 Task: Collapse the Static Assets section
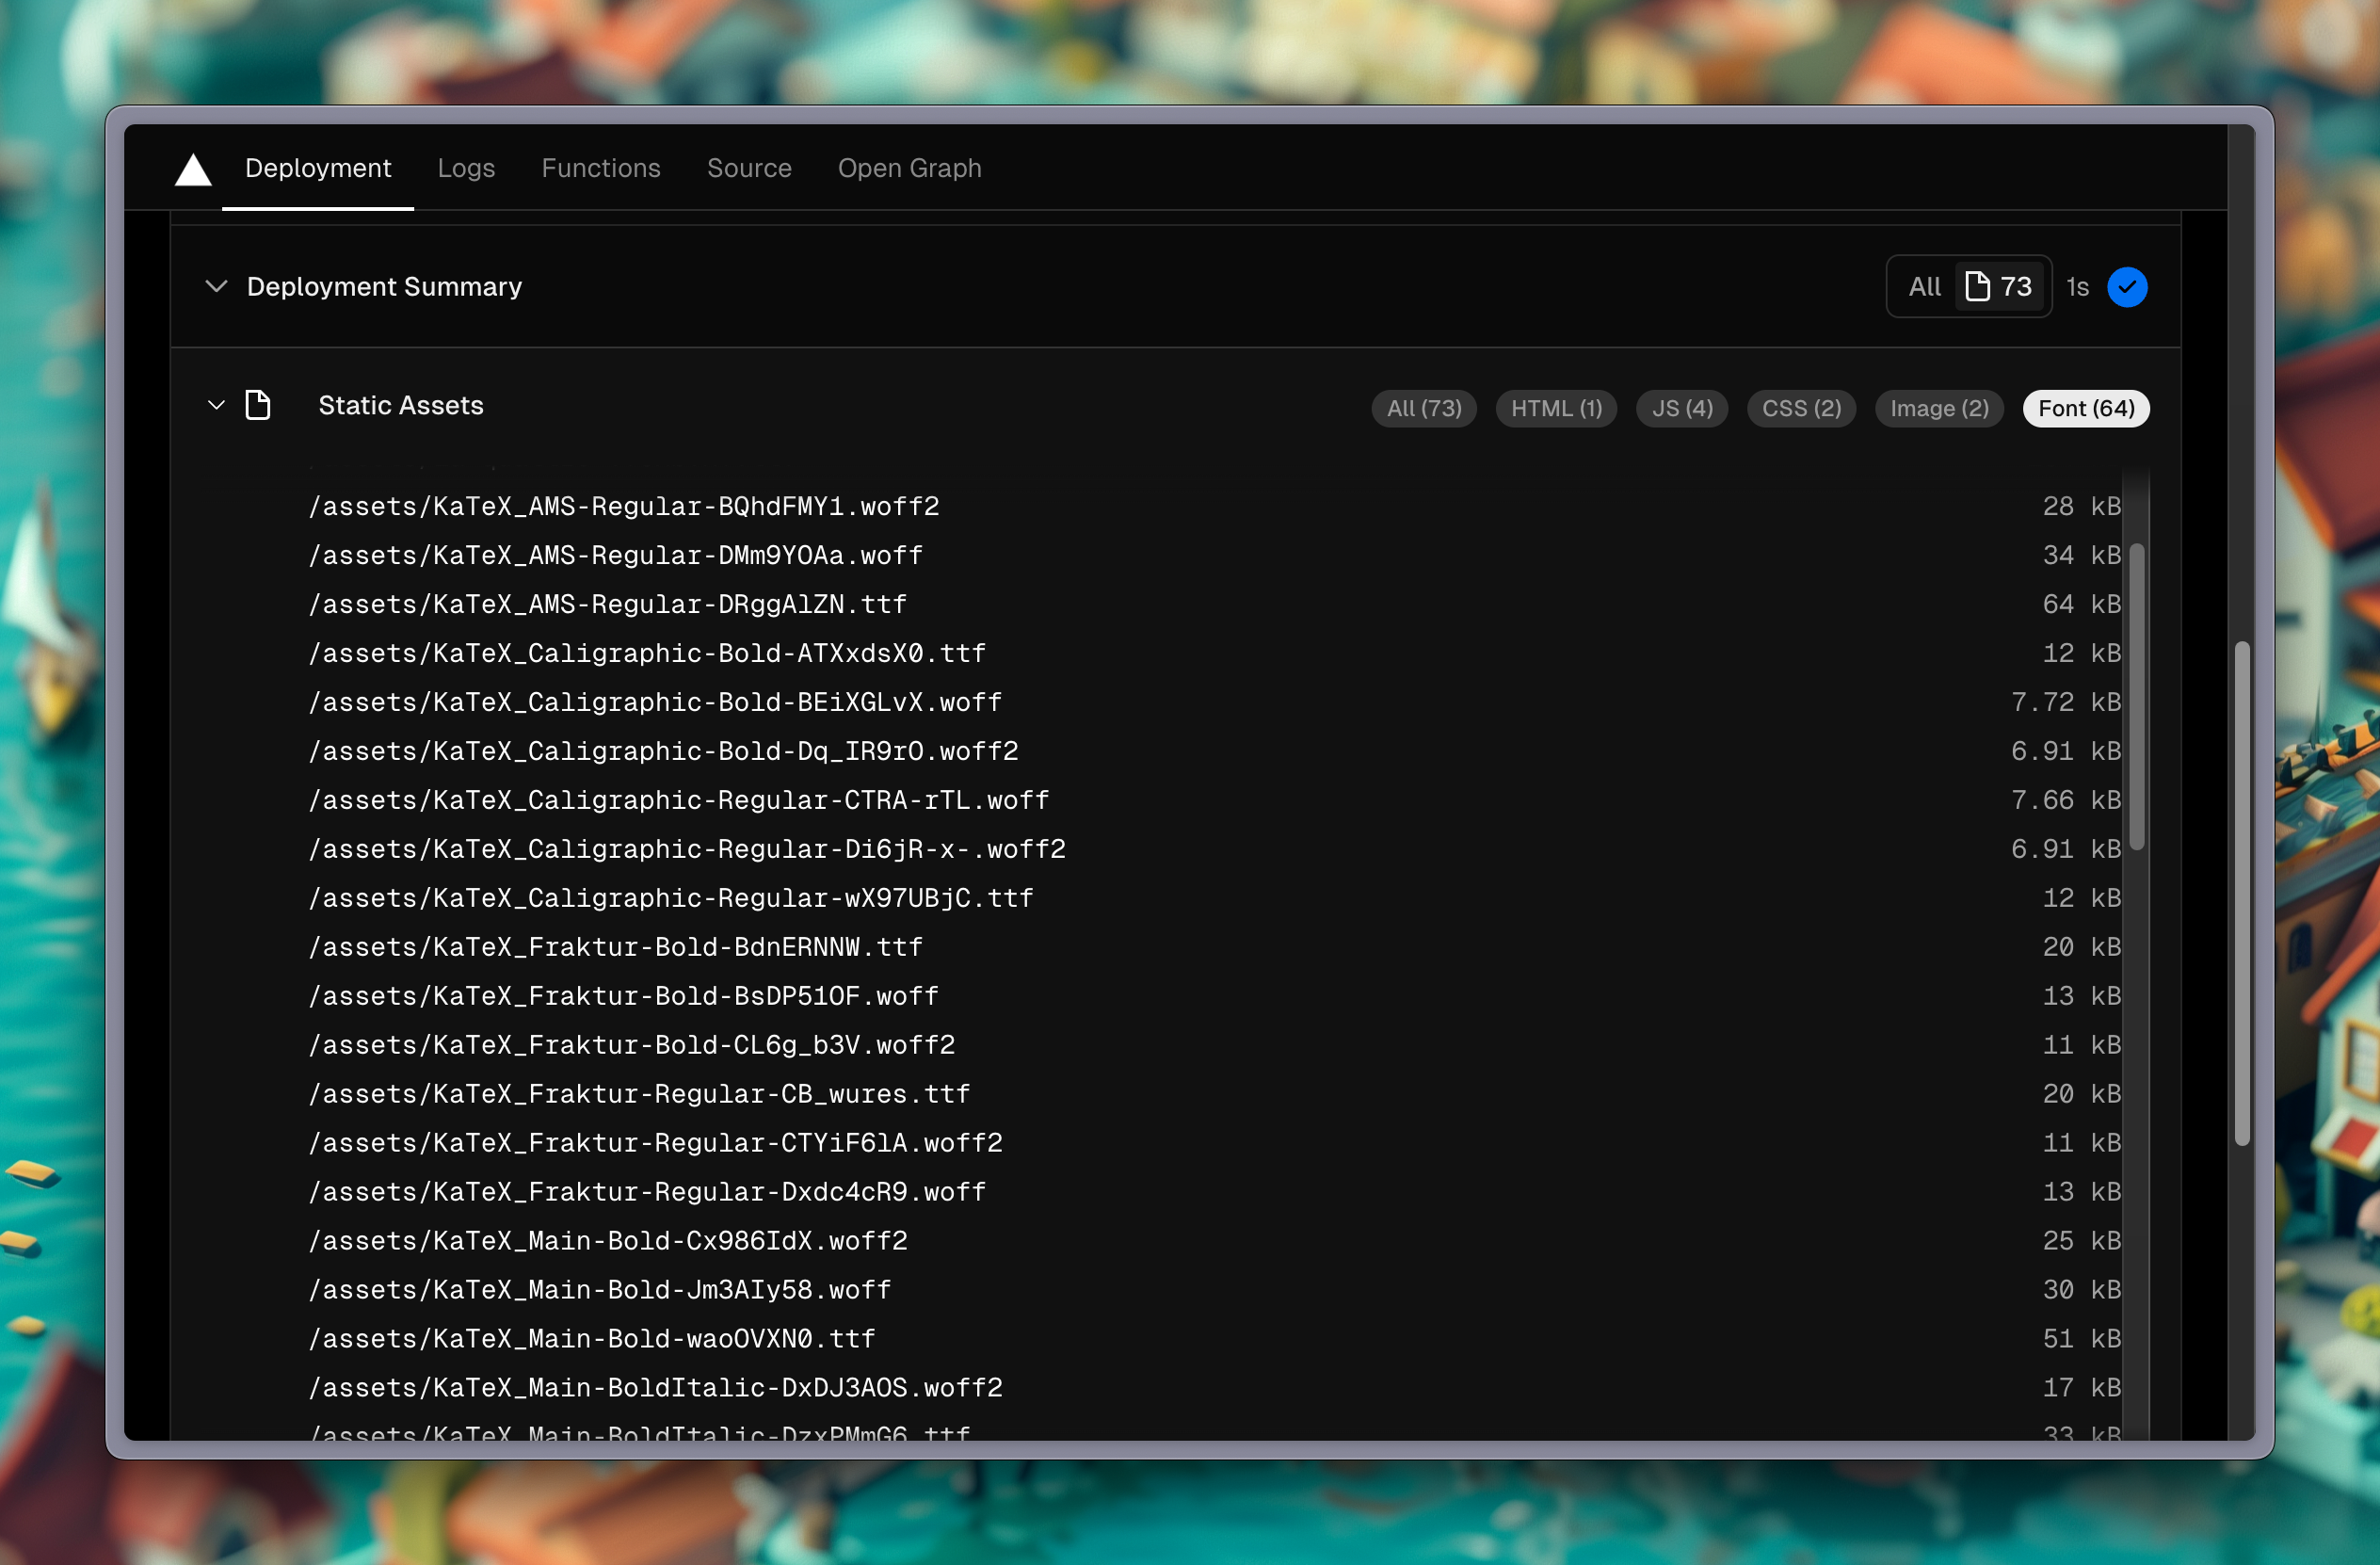pos(216,405)
